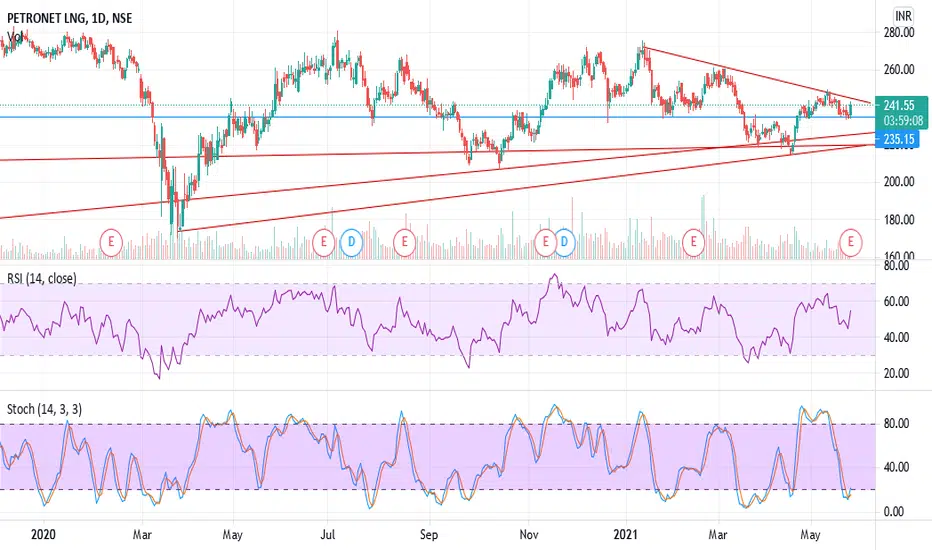Click the May label after 2021 on time axis
Screen dimensions: 932x550
pyautogui.click(x=810, y=535)
